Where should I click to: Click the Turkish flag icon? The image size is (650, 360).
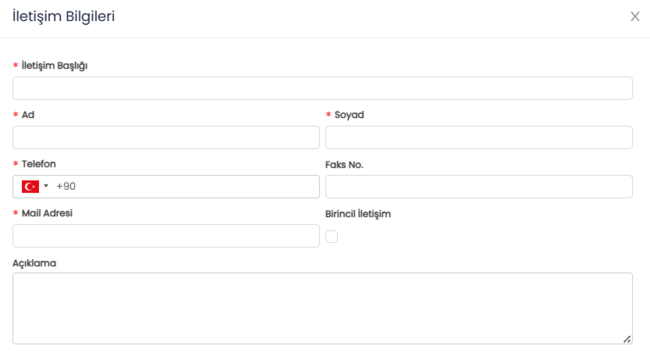click(30, 187)
